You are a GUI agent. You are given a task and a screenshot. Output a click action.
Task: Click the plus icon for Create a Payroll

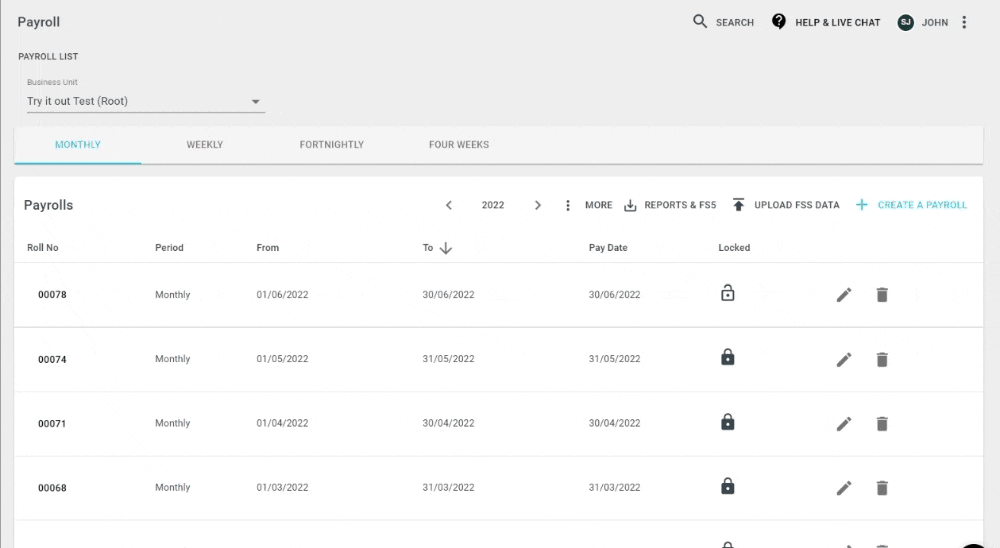click(x=862, y=205)
